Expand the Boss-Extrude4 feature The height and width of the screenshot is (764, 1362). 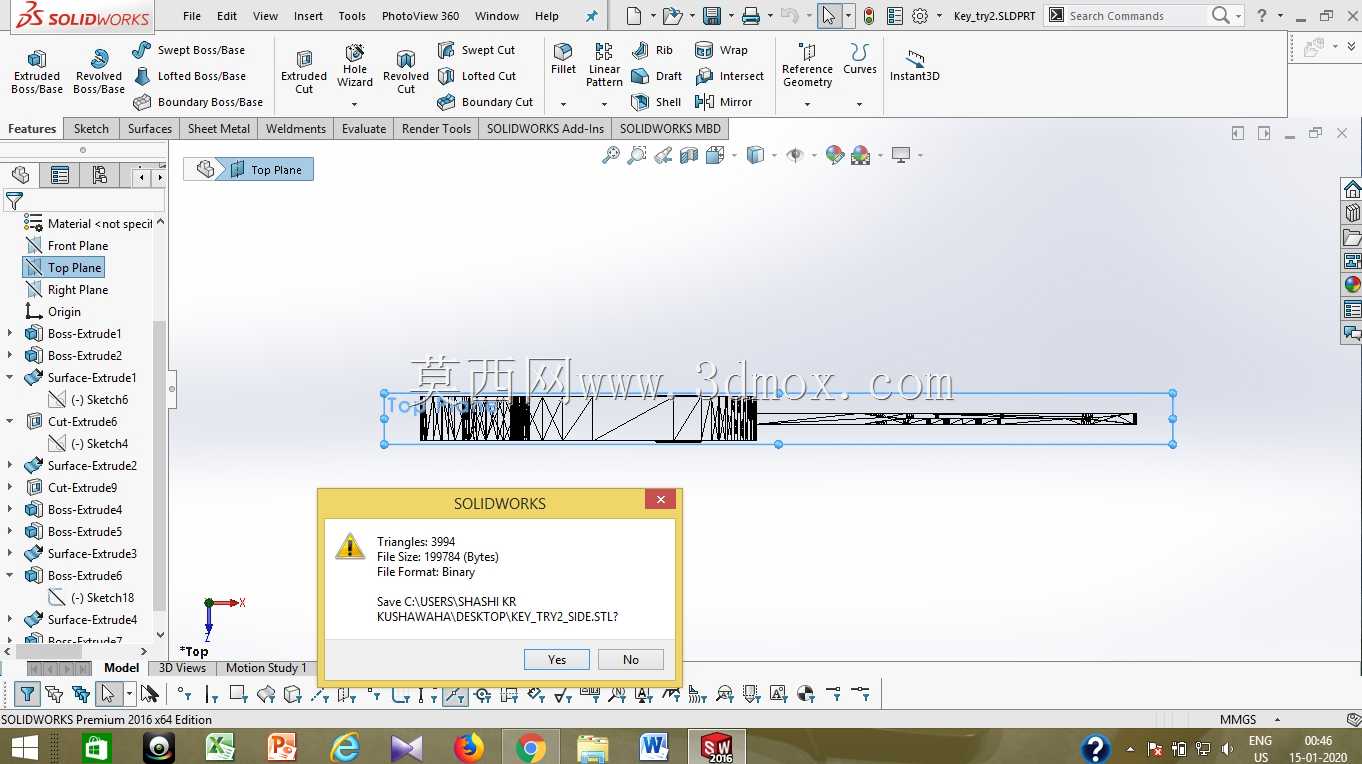coord(10,510)
